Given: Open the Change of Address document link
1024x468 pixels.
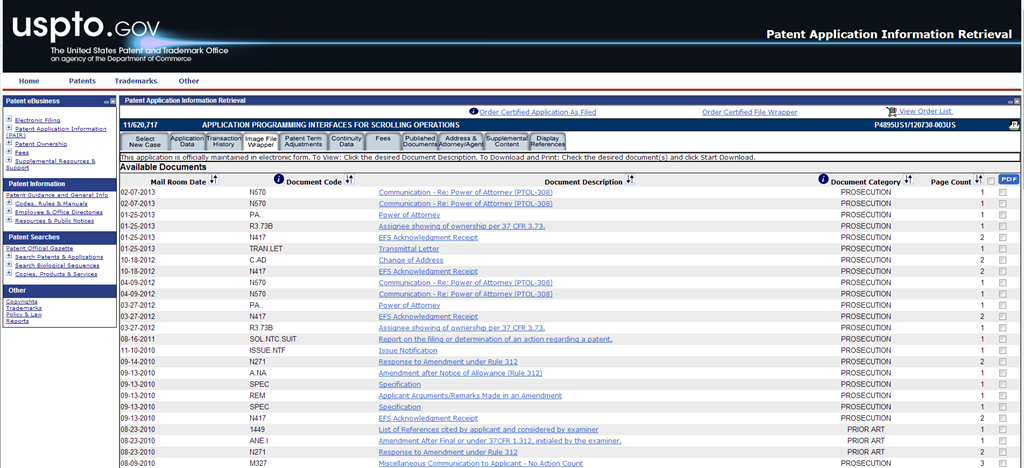Looking at the screenshot, I should tap(411, 260).
